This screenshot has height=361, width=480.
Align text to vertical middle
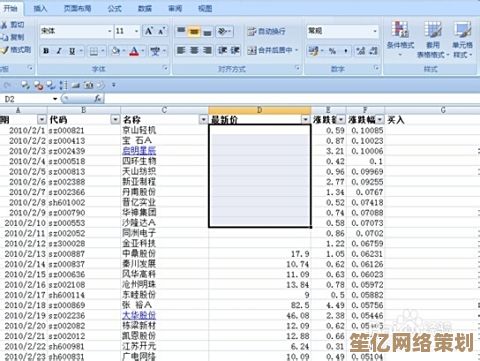(x=194, y=31)
